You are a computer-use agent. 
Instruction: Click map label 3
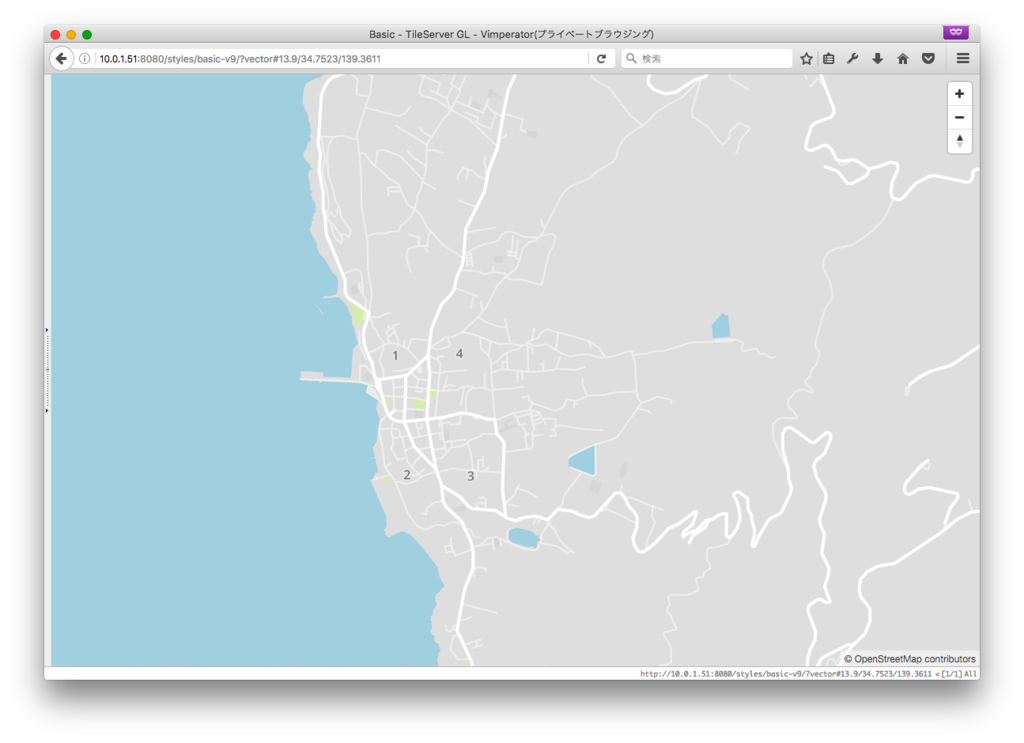[x=470, y=476]
